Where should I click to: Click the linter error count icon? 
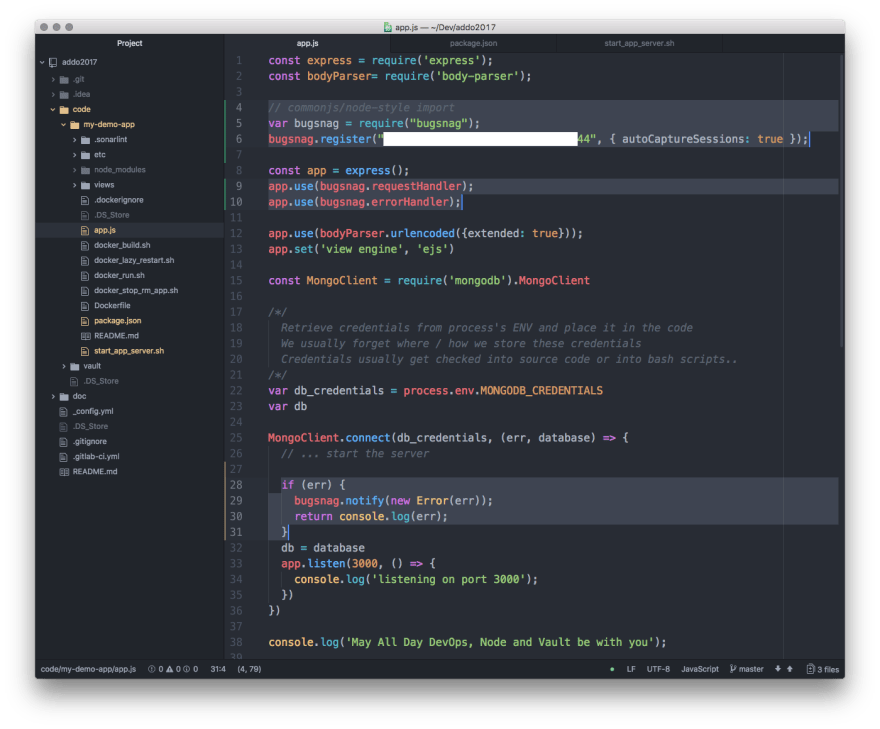[x=152, y=669]
